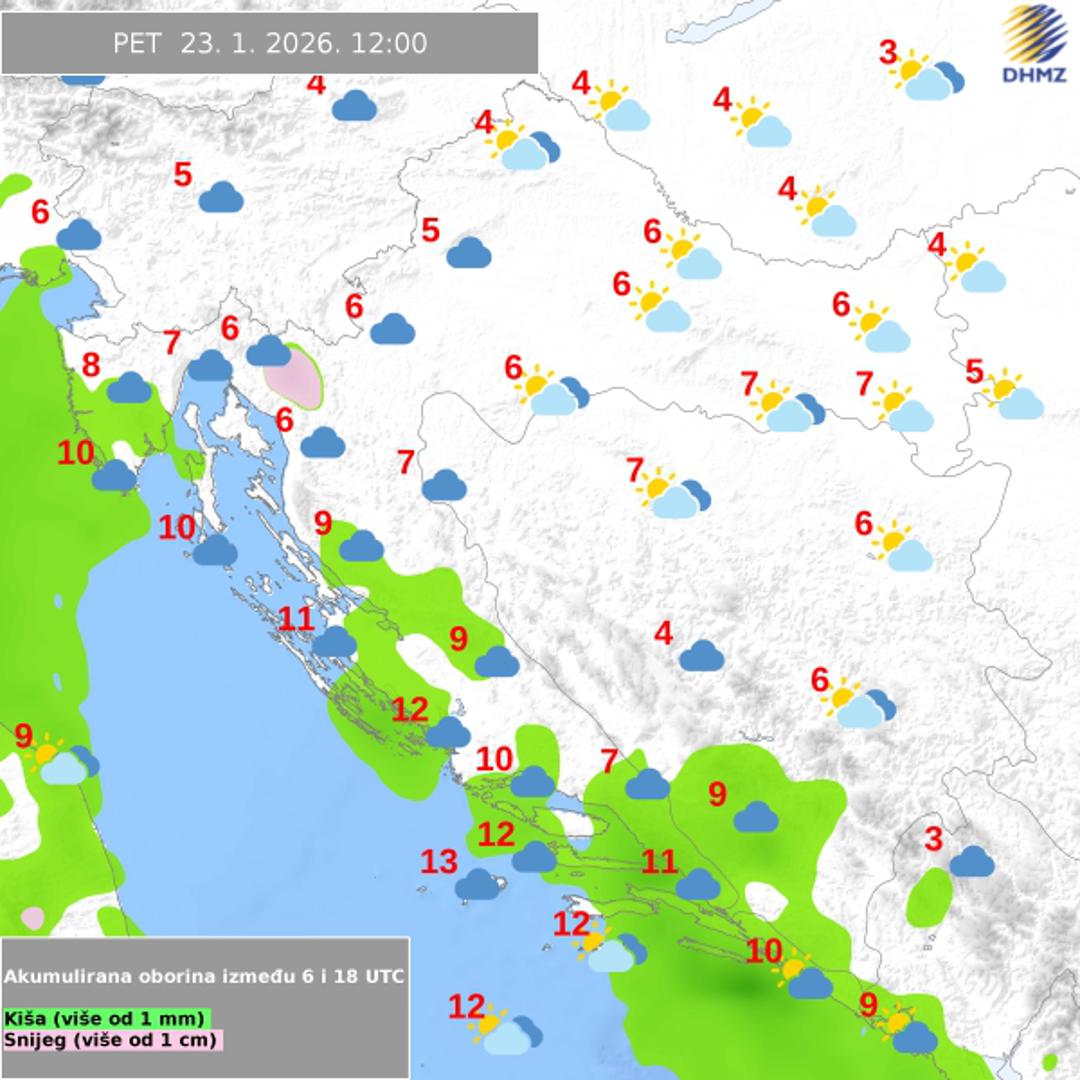Click the number 10 beside the partly sunny icon
This screenshot has height=1080, width=1080.
tap(764, 951)
